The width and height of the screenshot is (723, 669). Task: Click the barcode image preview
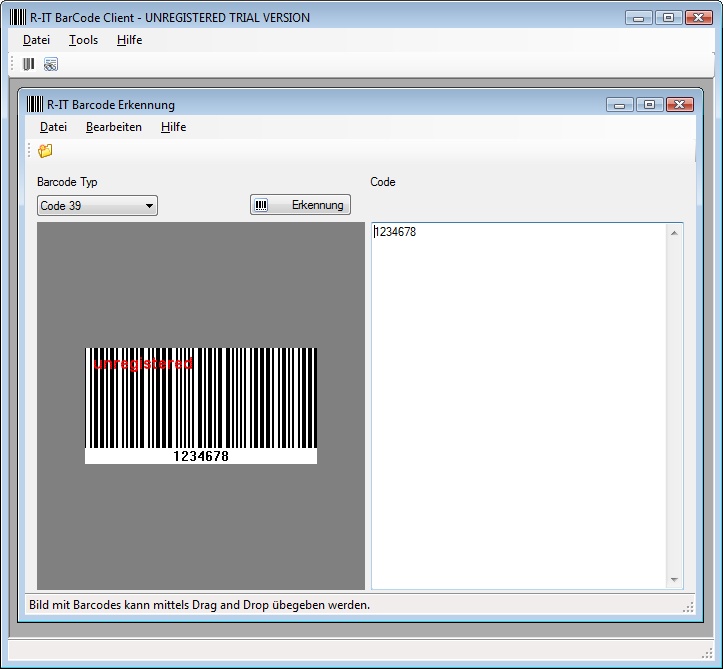pos(201,406)
